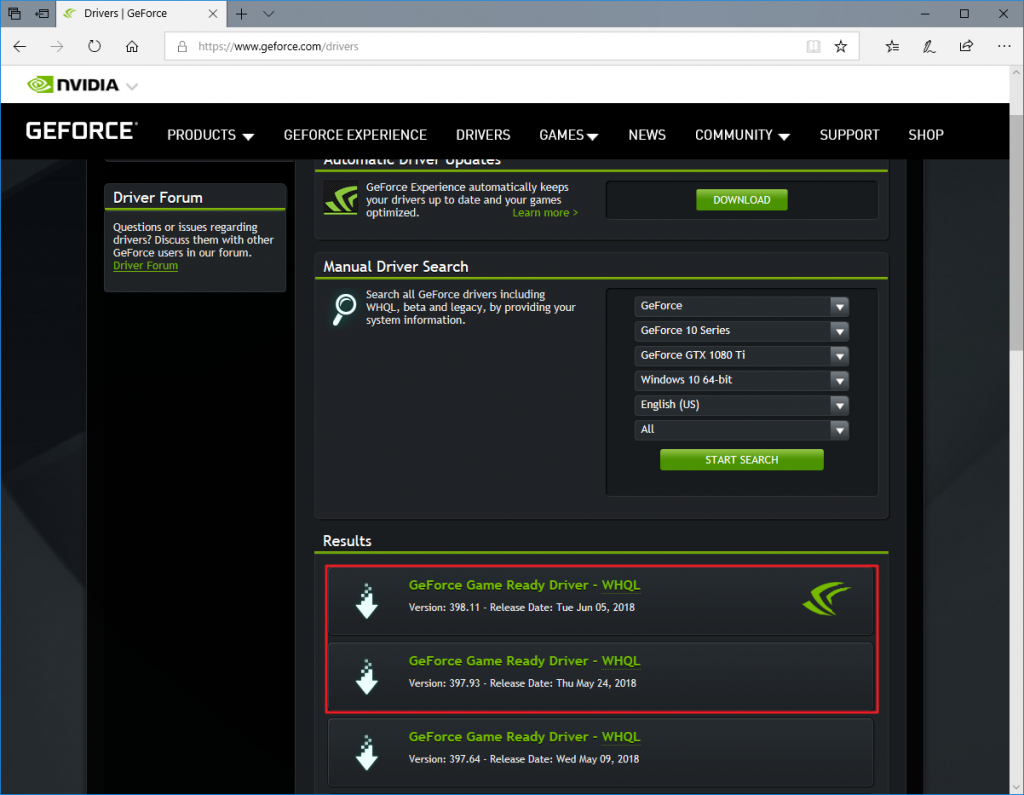This screenshot has height=795, width=1024.
Task: Click the NVIDIA logo in the header
Action: pos(73,85)
